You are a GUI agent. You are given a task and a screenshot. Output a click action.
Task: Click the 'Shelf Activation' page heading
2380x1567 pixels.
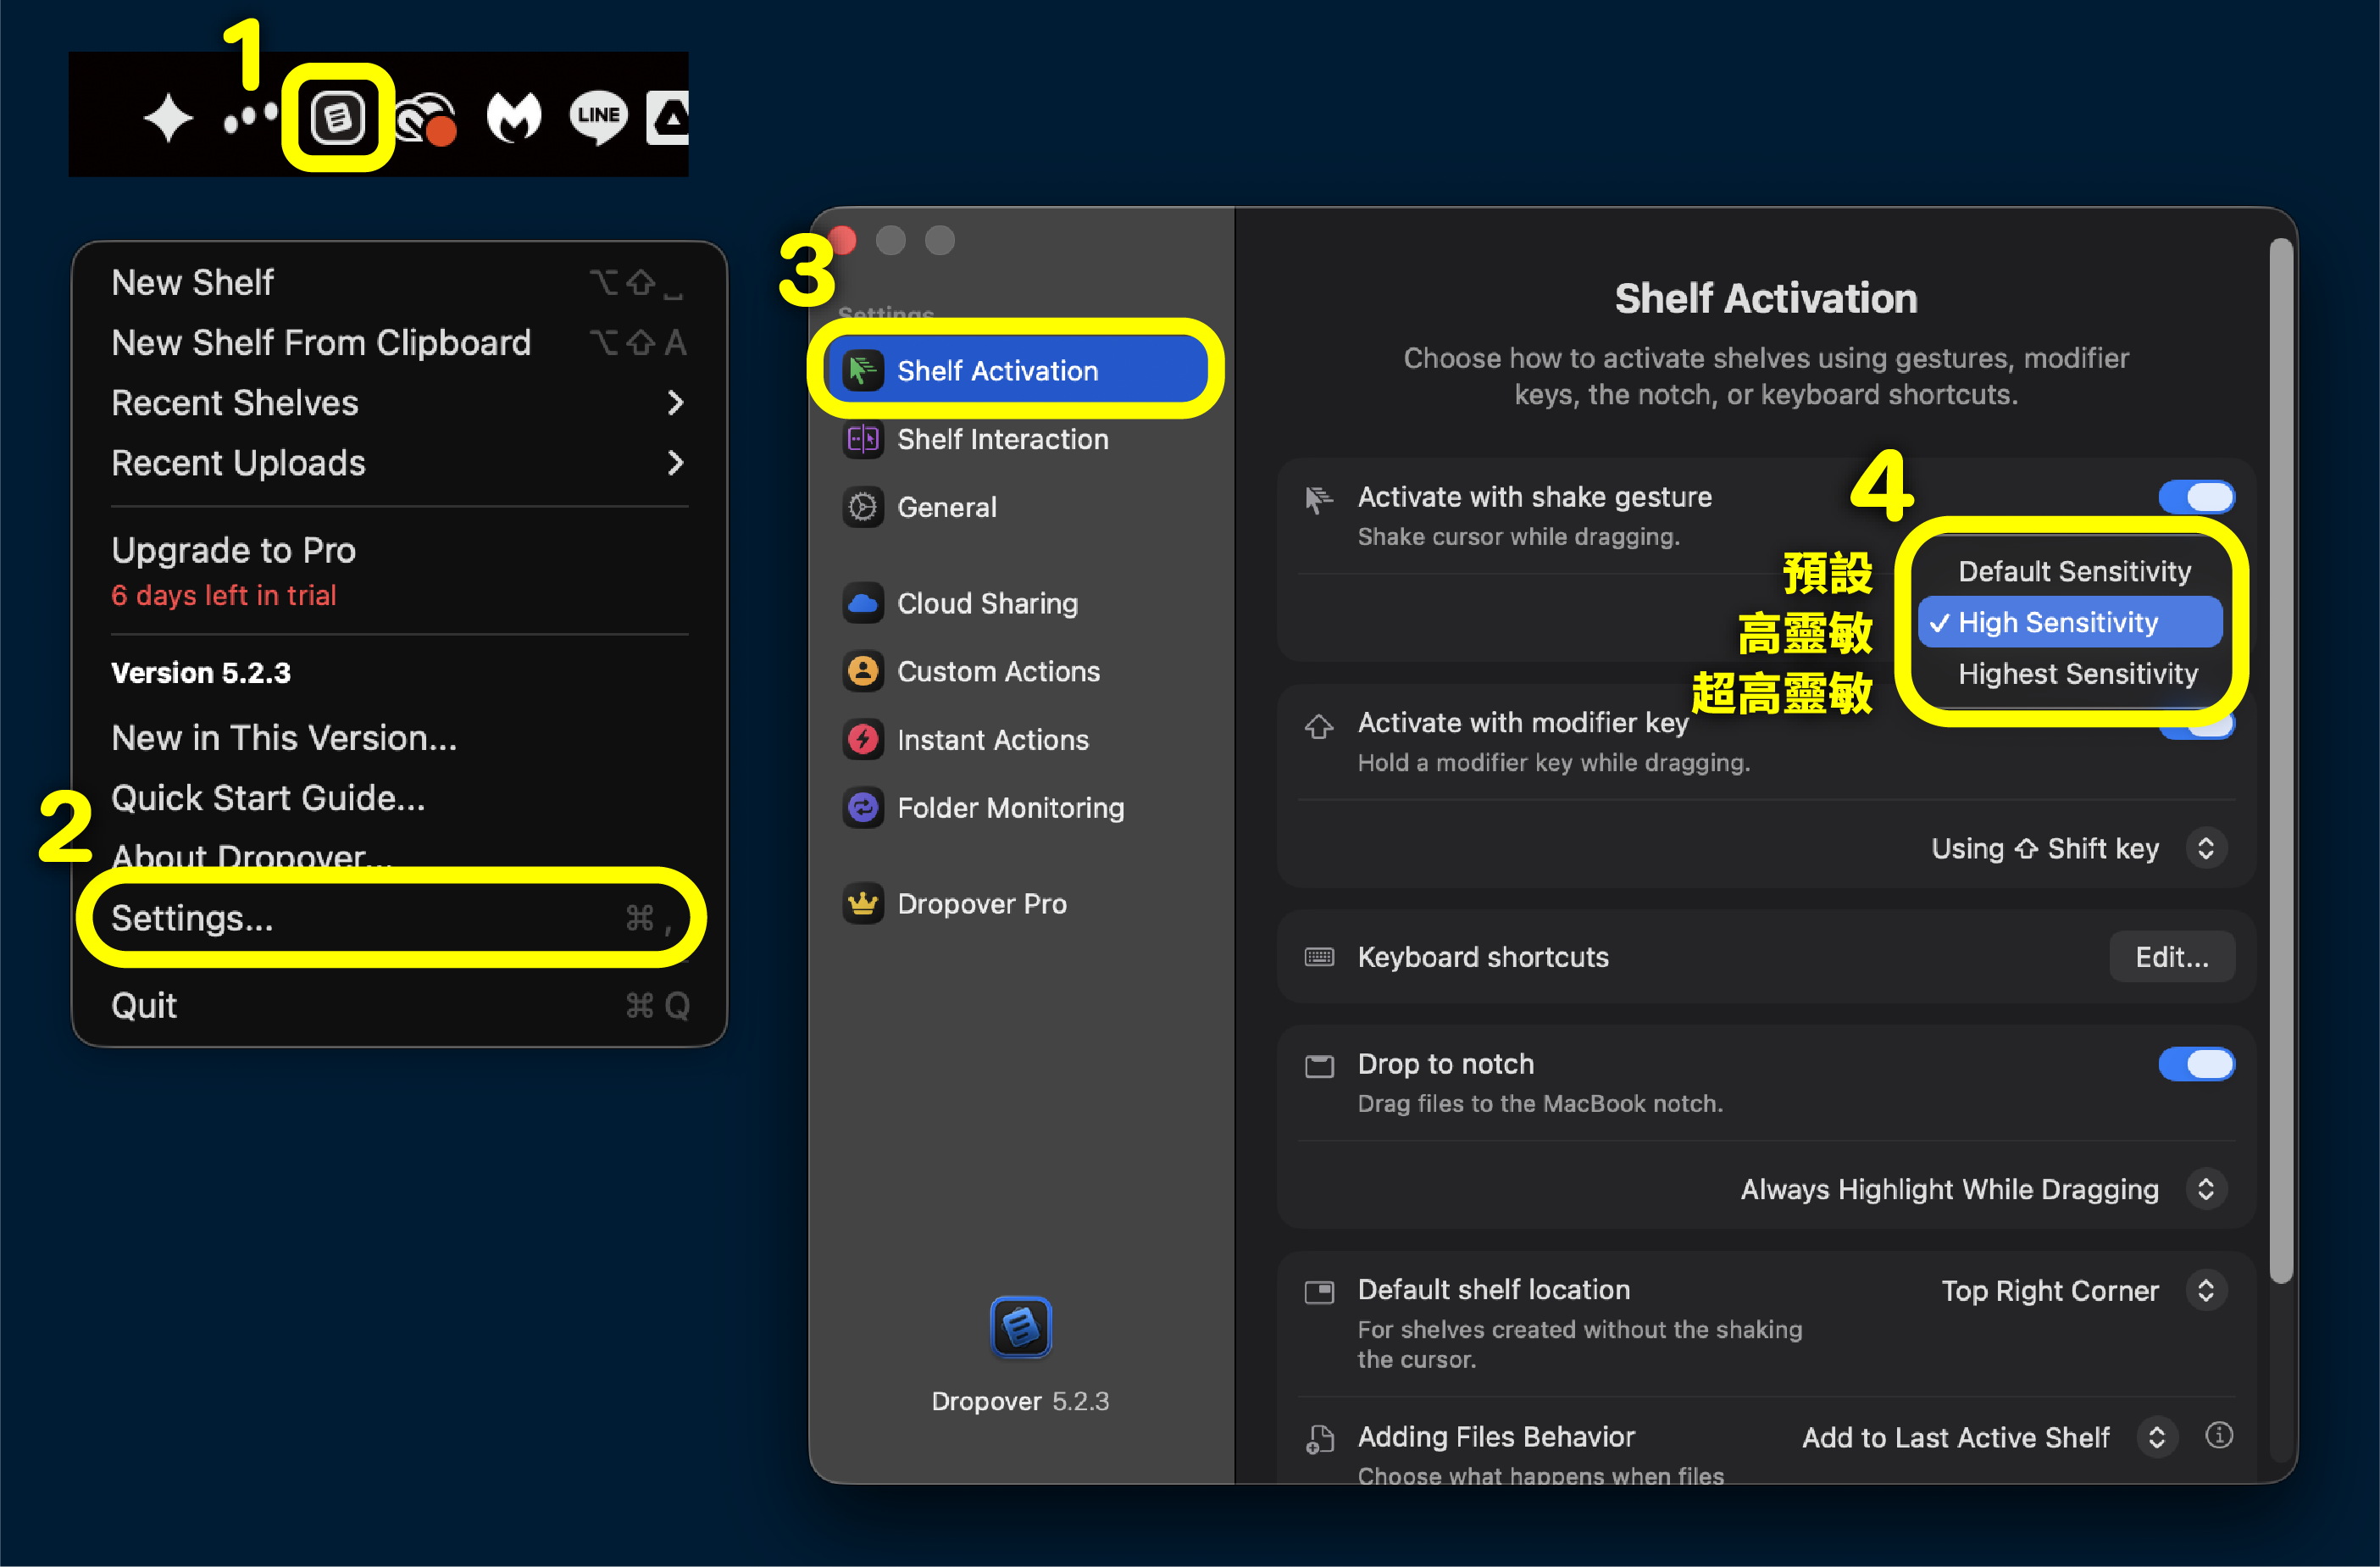(x=1766, y=298)
